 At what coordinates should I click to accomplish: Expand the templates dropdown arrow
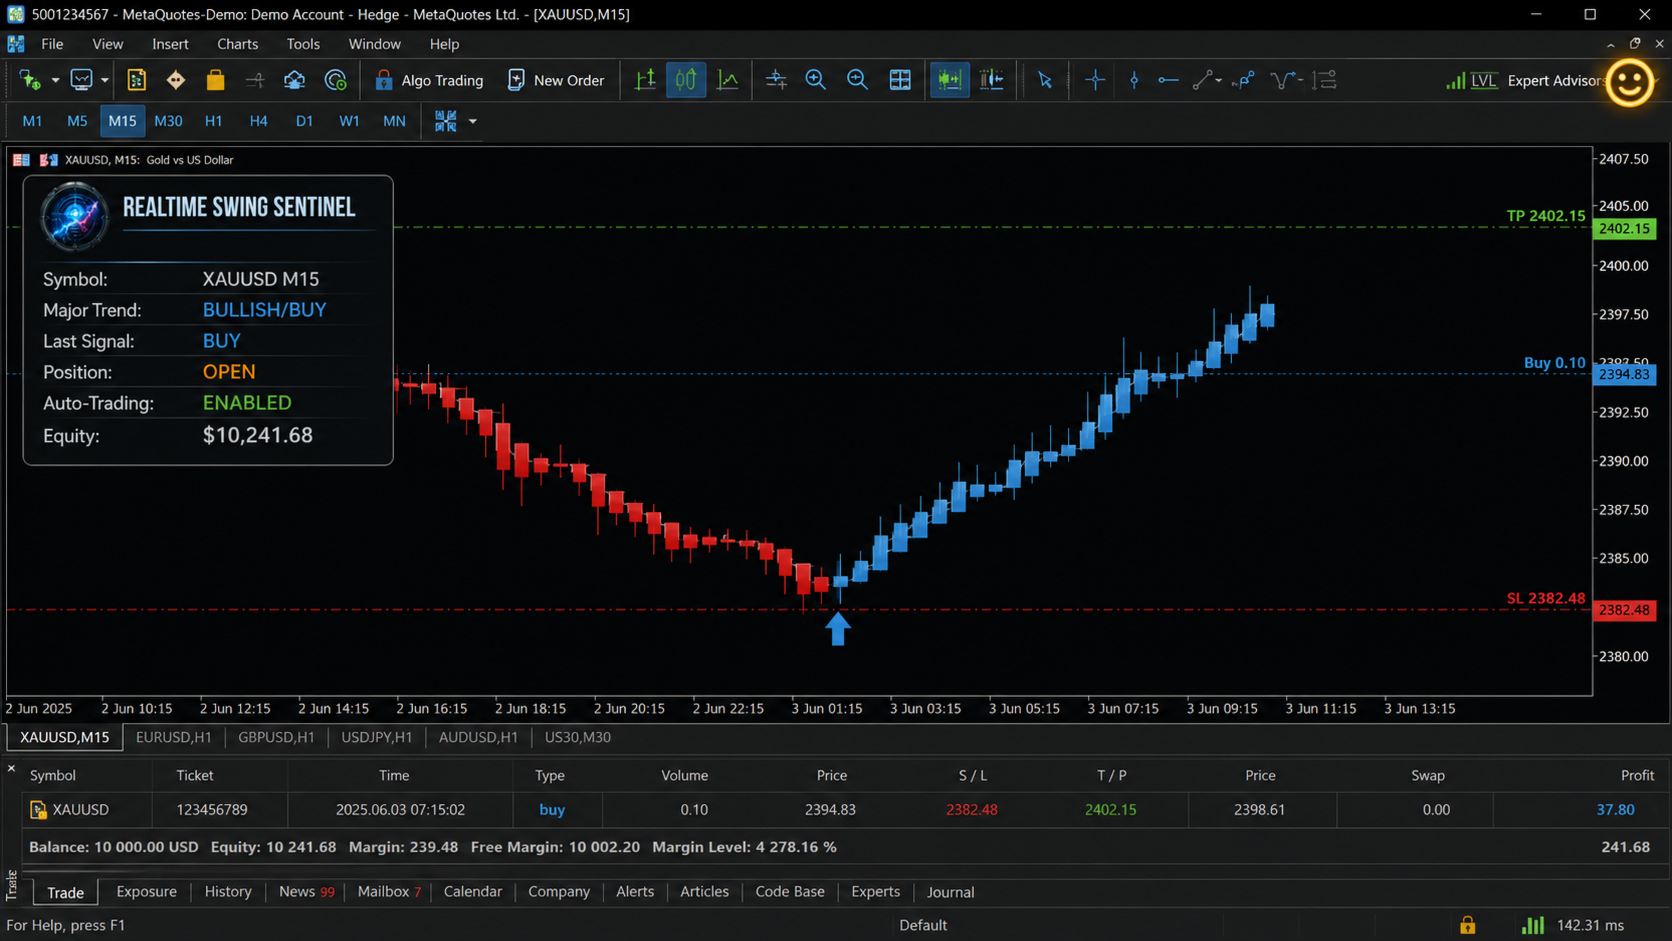point(473,121)
